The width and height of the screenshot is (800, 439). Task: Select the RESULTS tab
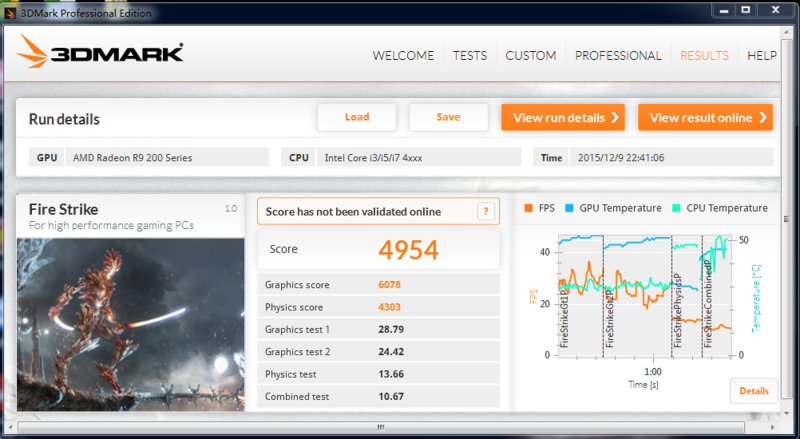click(x=704, y=56)
